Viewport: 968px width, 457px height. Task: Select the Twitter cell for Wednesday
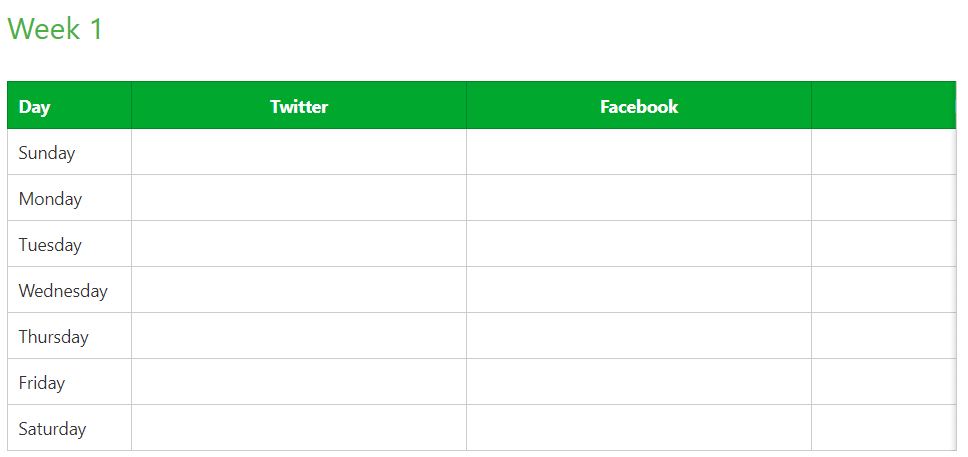(x=299, y=290)
